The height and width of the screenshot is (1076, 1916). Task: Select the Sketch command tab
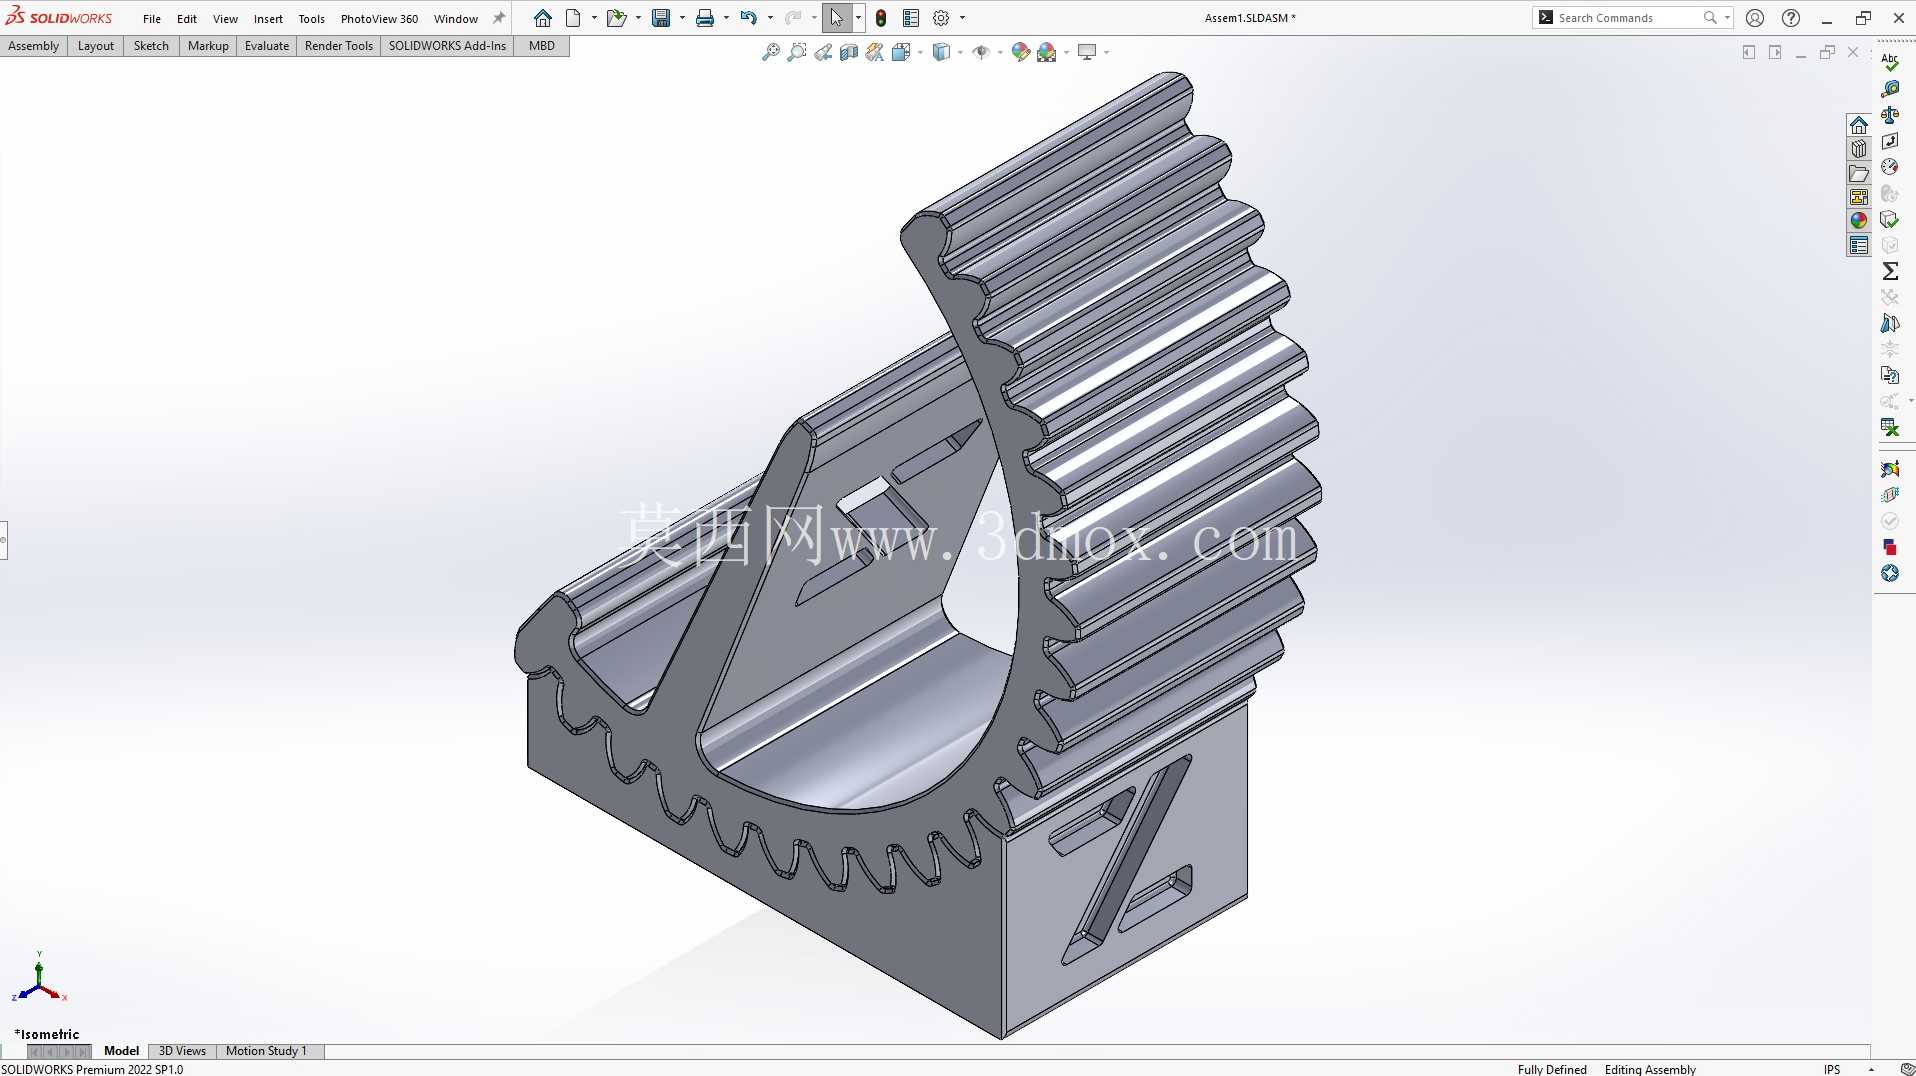[151, 46]
